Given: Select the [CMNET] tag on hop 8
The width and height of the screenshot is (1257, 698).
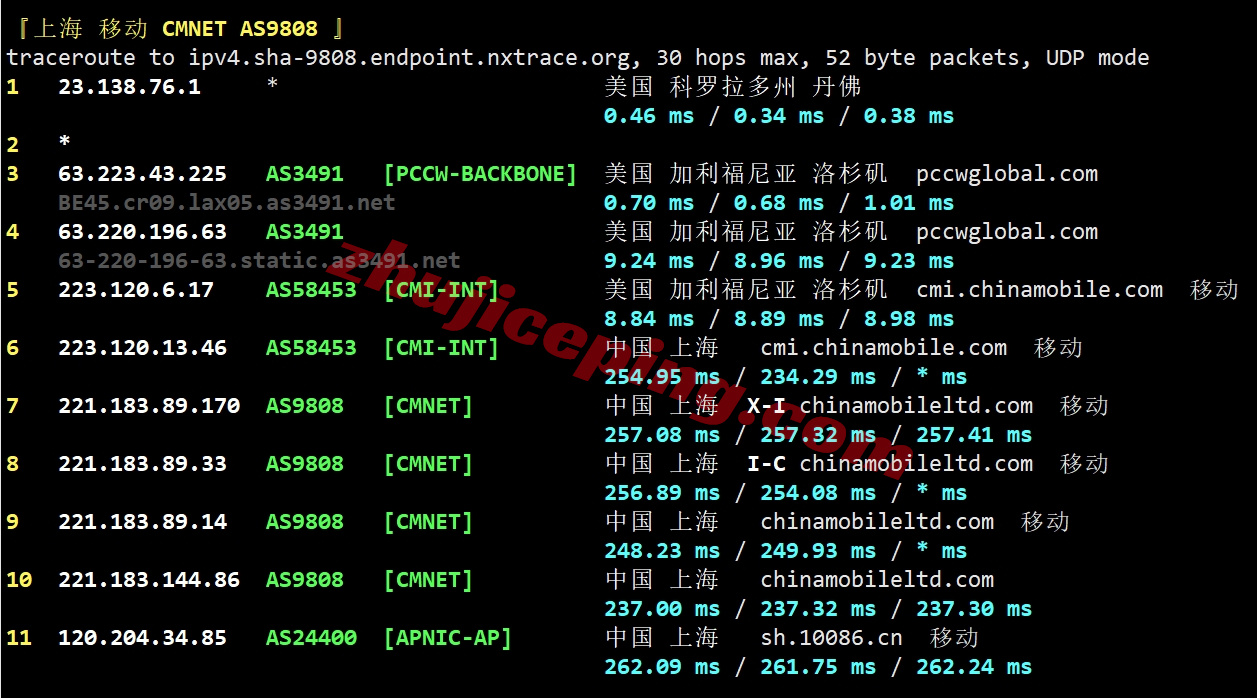Looking at the screenshot, I should point(427,463).
